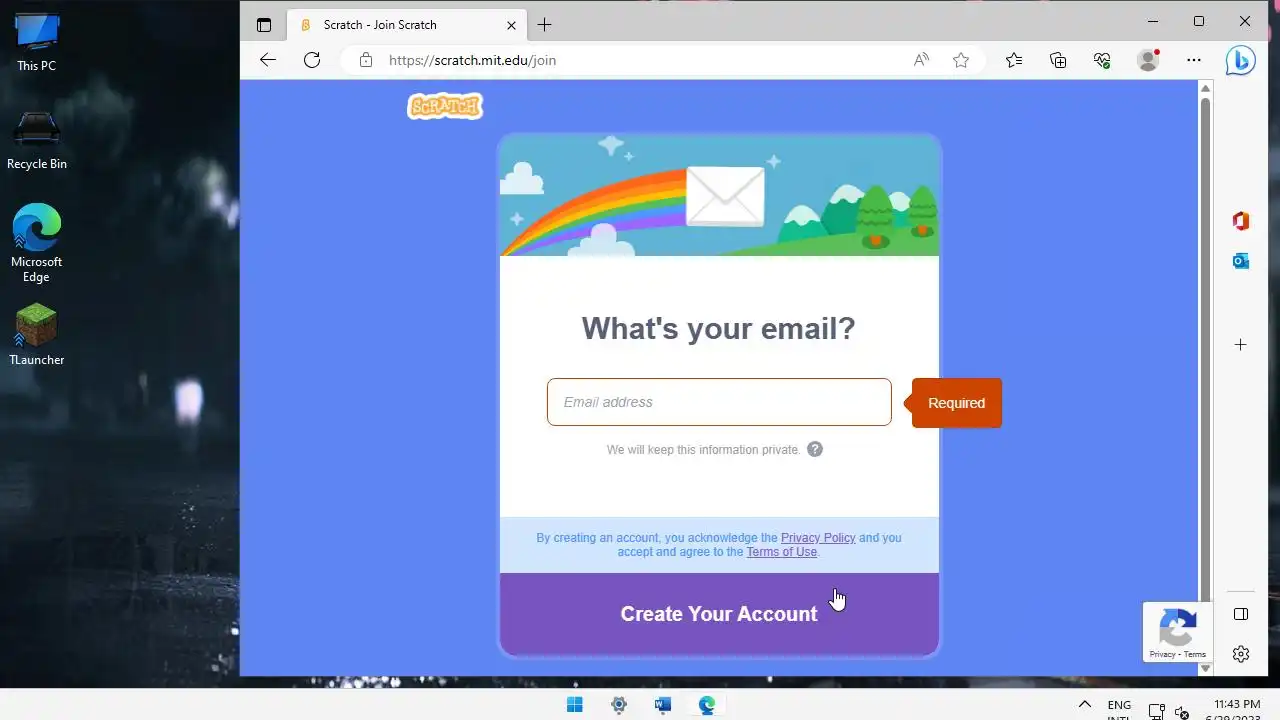This screenshot has width=1280, height=720.
Task: Select Microsoft Edge desktop shortcut
Action: [x=37, y=243]
